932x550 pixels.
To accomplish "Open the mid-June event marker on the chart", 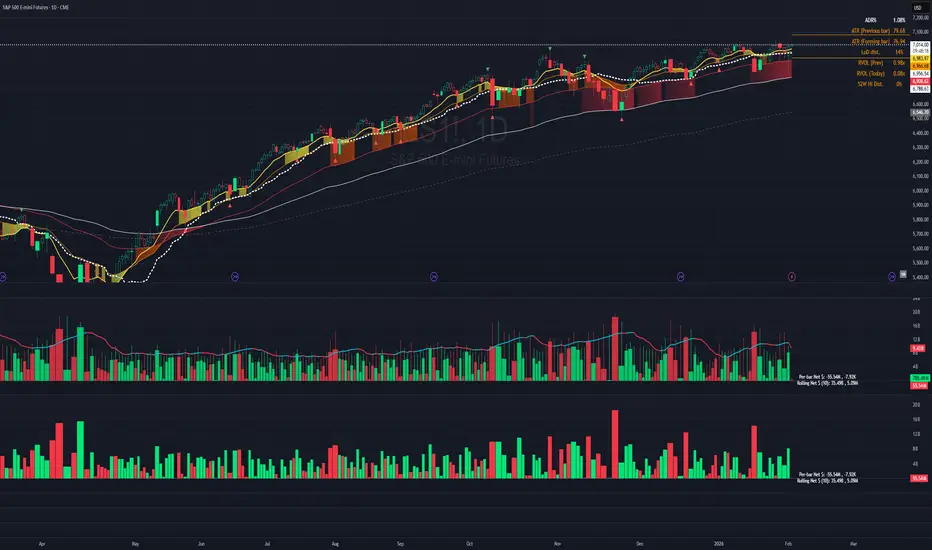I will (x=235, y=276).
